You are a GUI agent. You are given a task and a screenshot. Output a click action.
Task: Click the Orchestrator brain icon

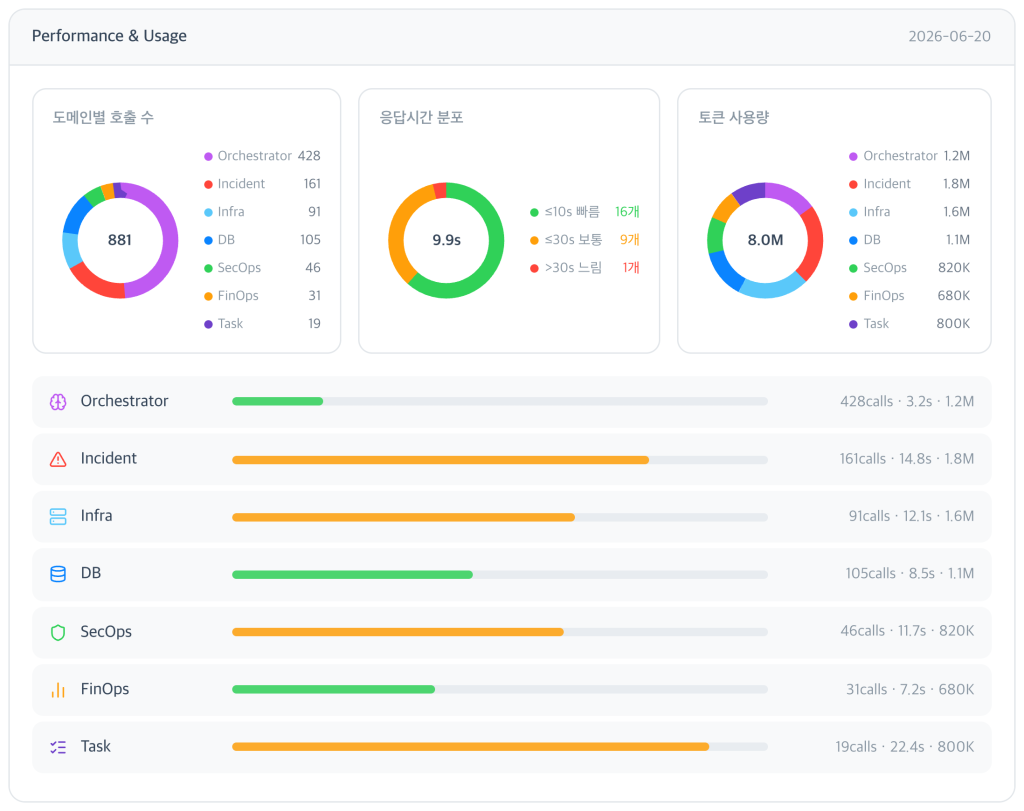point(58,402)
